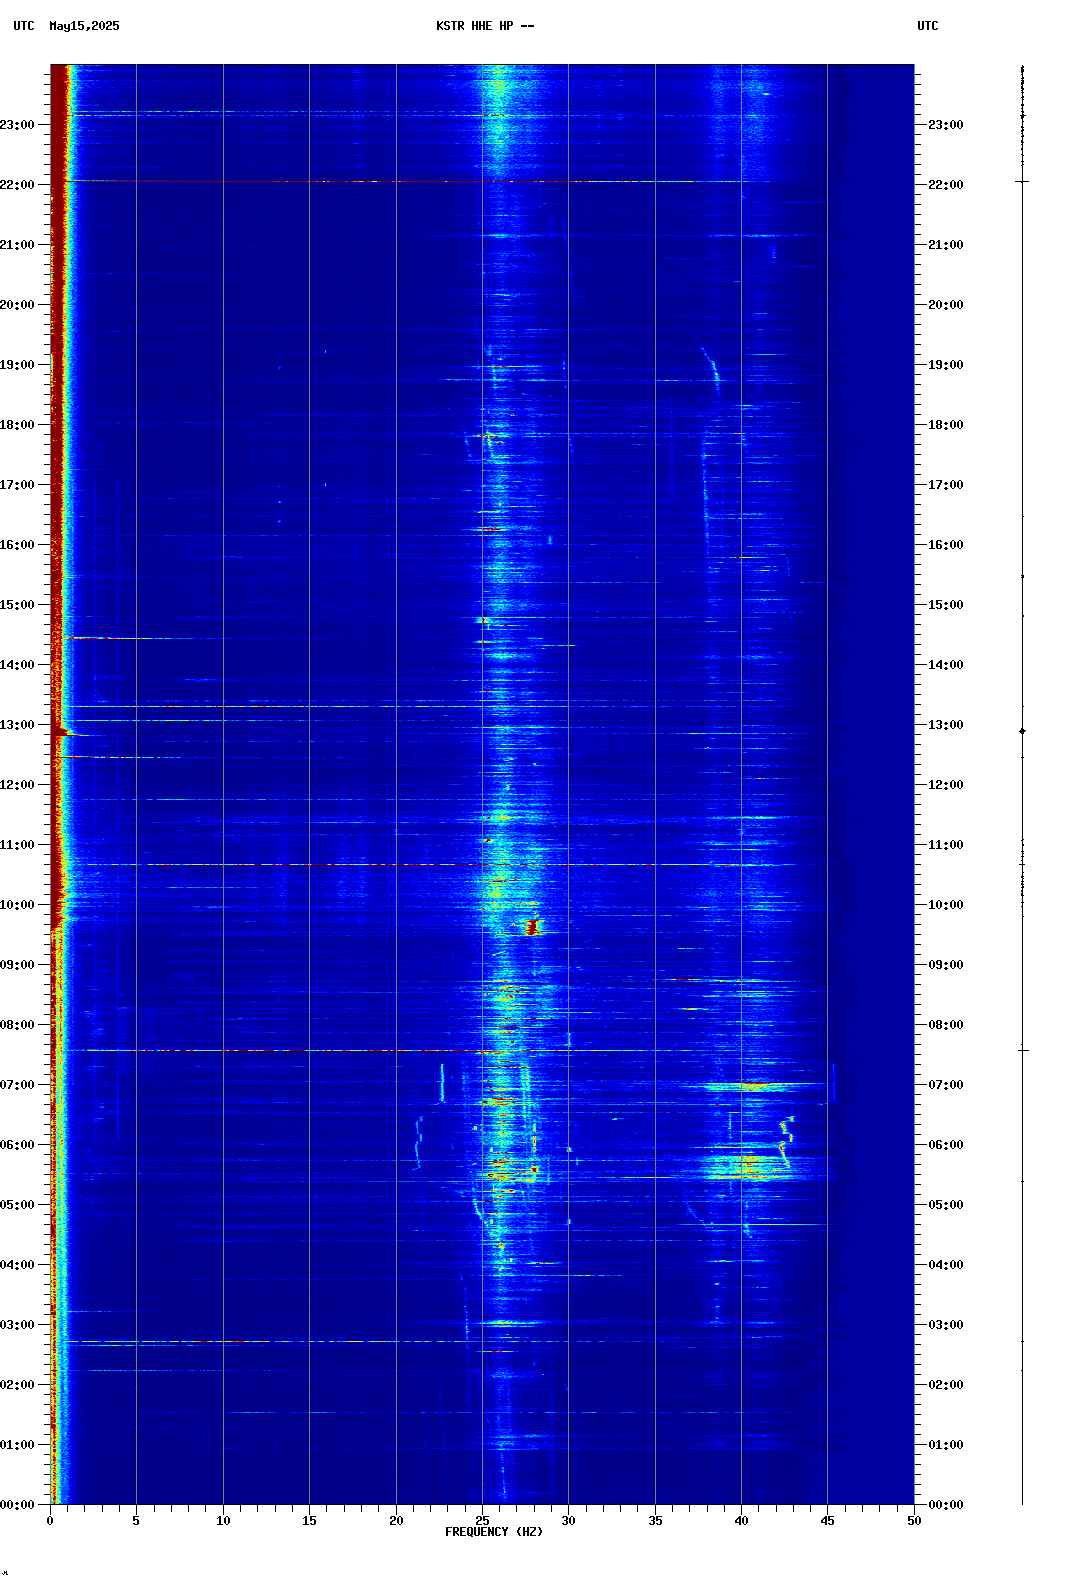This screenshot has height=1584, width=1066.
Task: Click 01:00 on the left time axis
Action: 17,1445
